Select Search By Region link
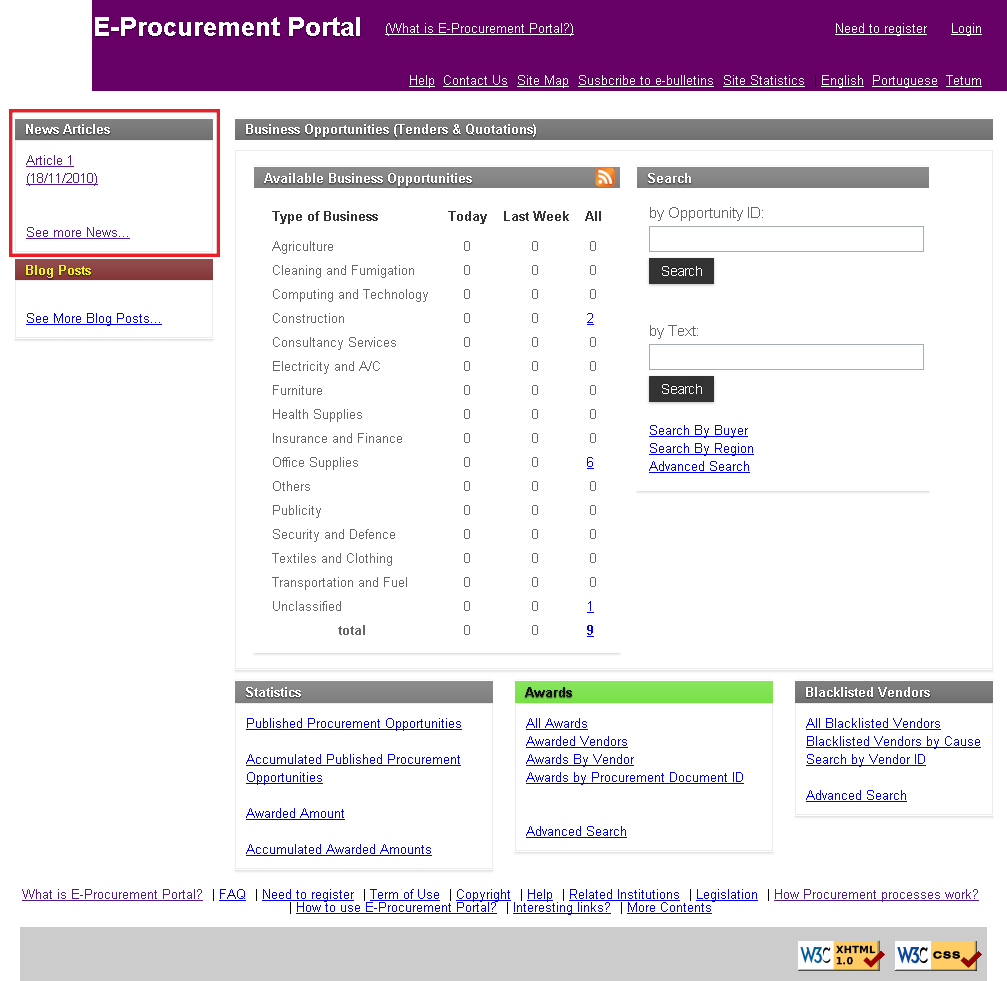This screenshot has height=981, width=1007. [x=701, y=449]
